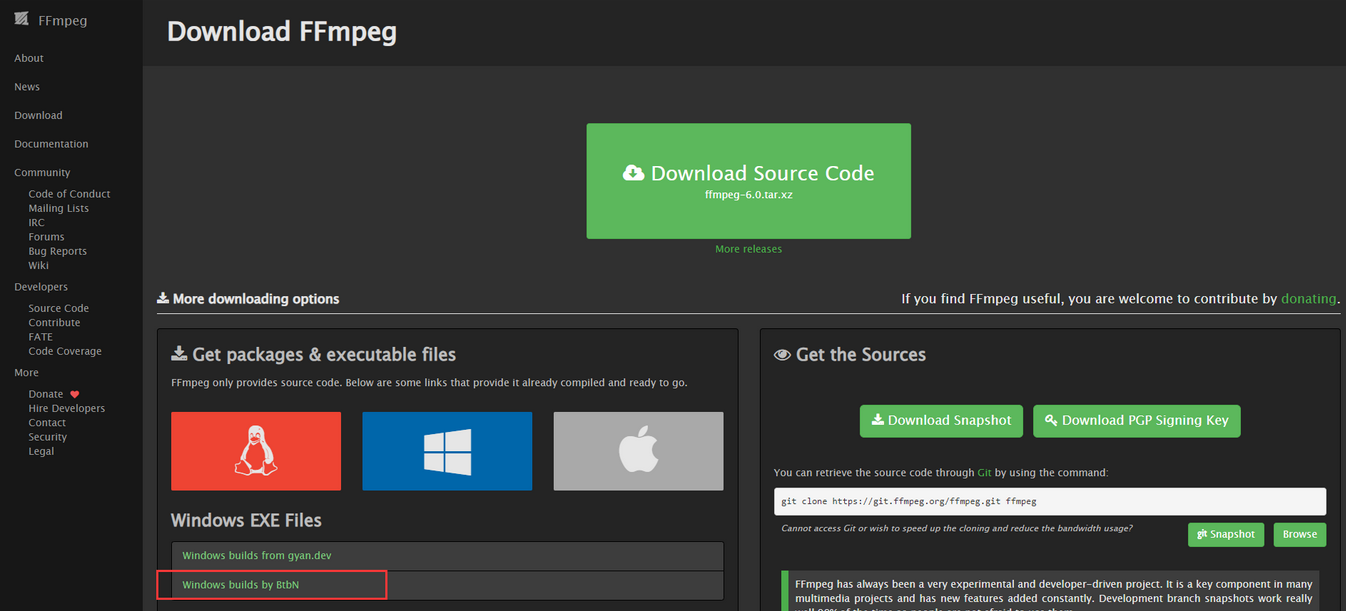Open the More releases link
Image resolution: width=1346 pixels, height=611 pixels.
(x=748, y=249)
